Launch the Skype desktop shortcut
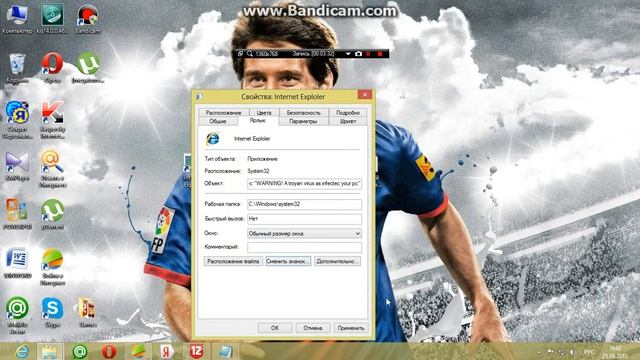Image resolution: width=640 pixels, height=360 pixels. coord(52,313)
